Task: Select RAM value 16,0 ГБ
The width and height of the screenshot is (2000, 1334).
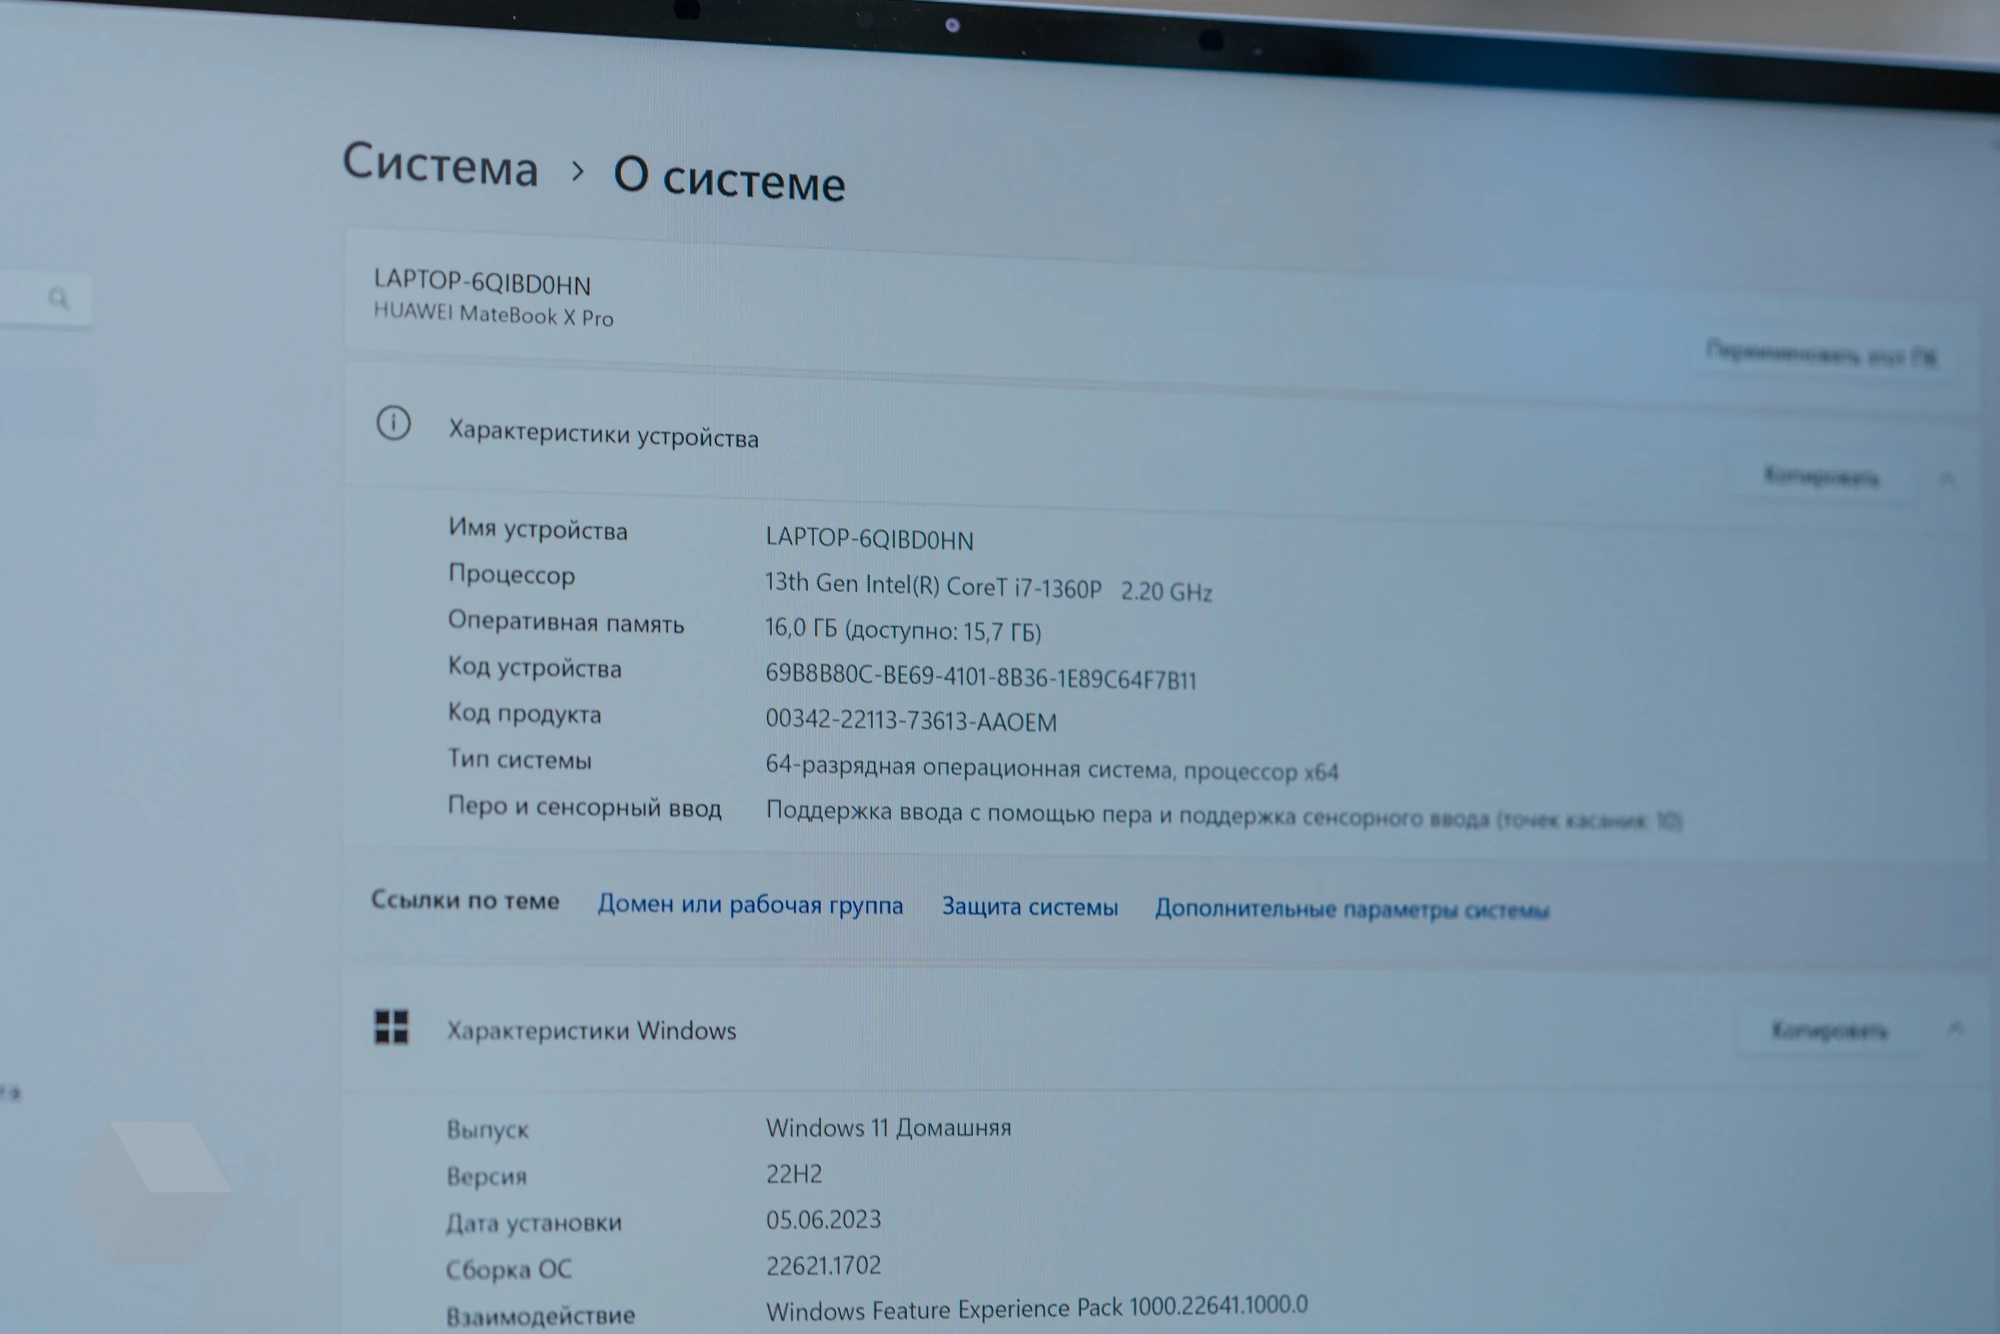Action: click(903, 630)
